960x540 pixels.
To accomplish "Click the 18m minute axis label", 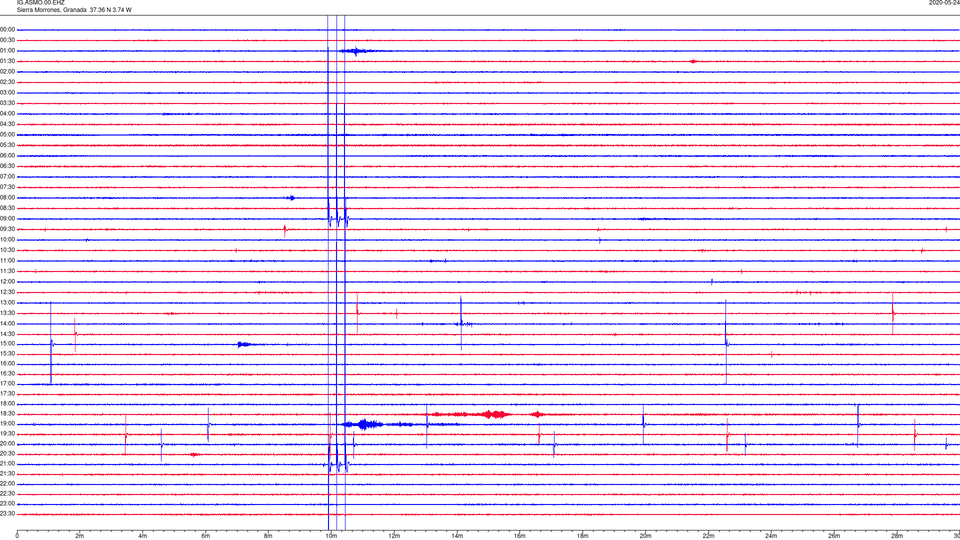I will (x=583, y=536).
